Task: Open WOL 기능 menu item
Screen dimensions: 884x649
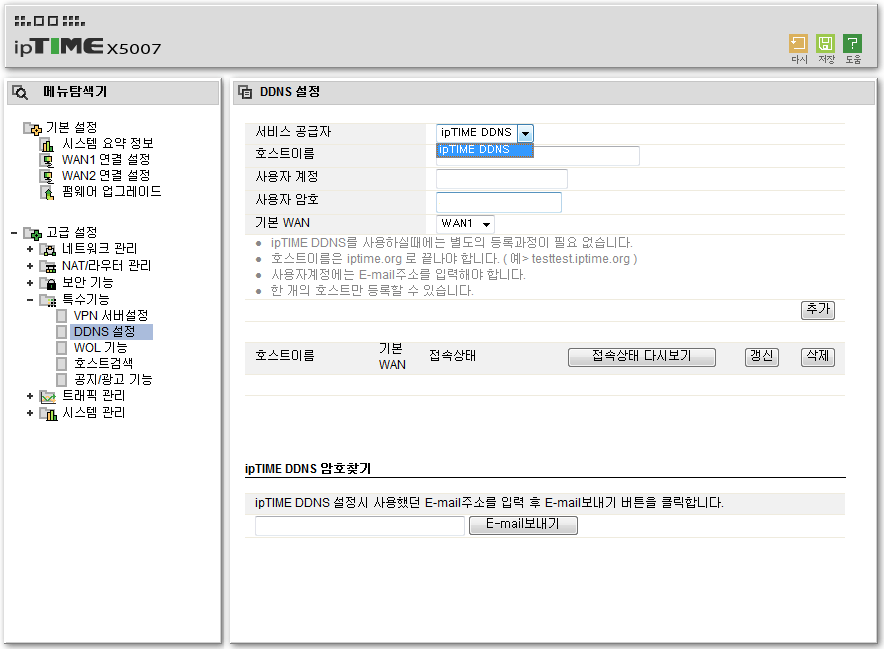Action: (x=100, y=348)
